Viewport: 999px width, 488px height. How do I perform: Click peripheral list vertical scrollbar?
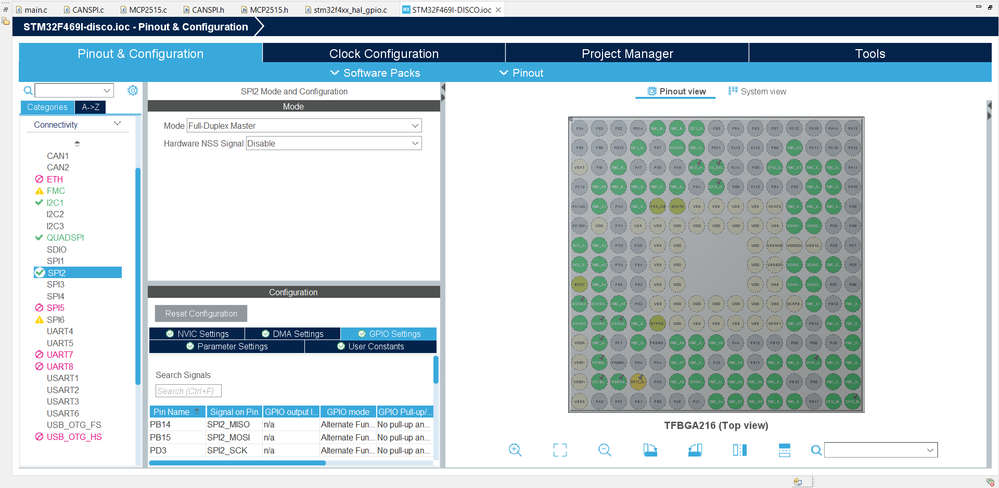(138, 276)
